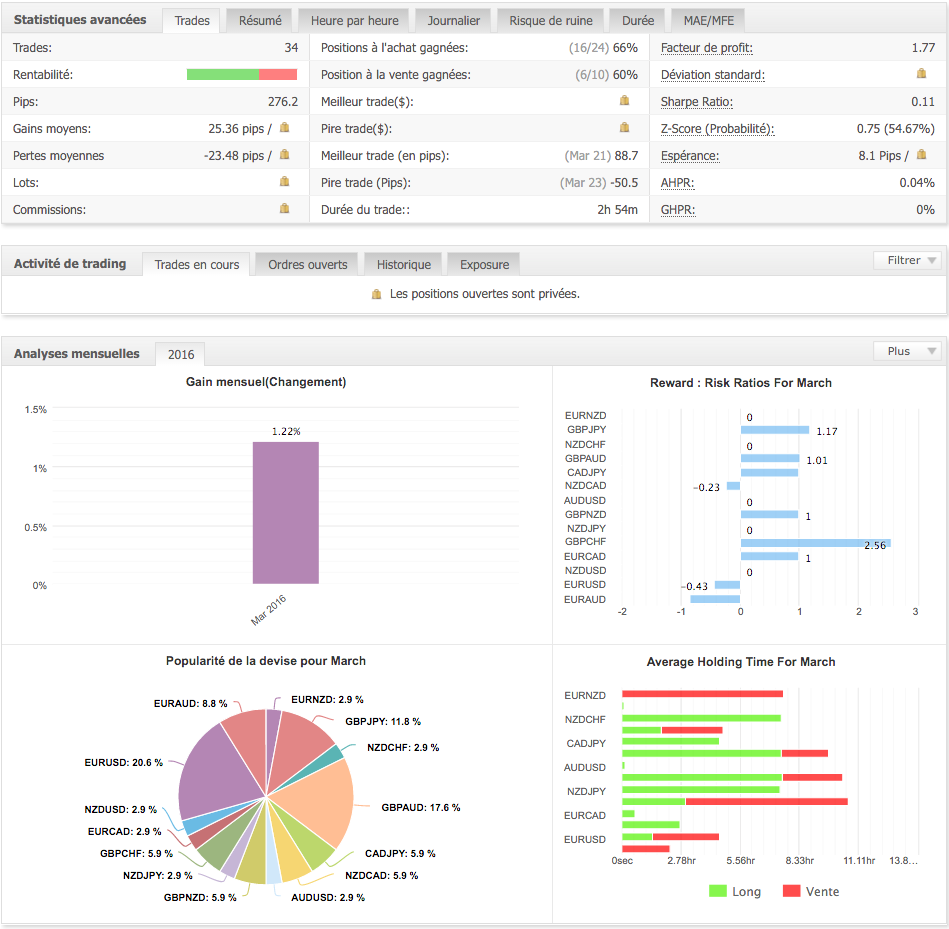The image size is (949, 929).
Task: Click the green part of Rentabilité bar
Action: pyautogui.click(x=222, y=74)
